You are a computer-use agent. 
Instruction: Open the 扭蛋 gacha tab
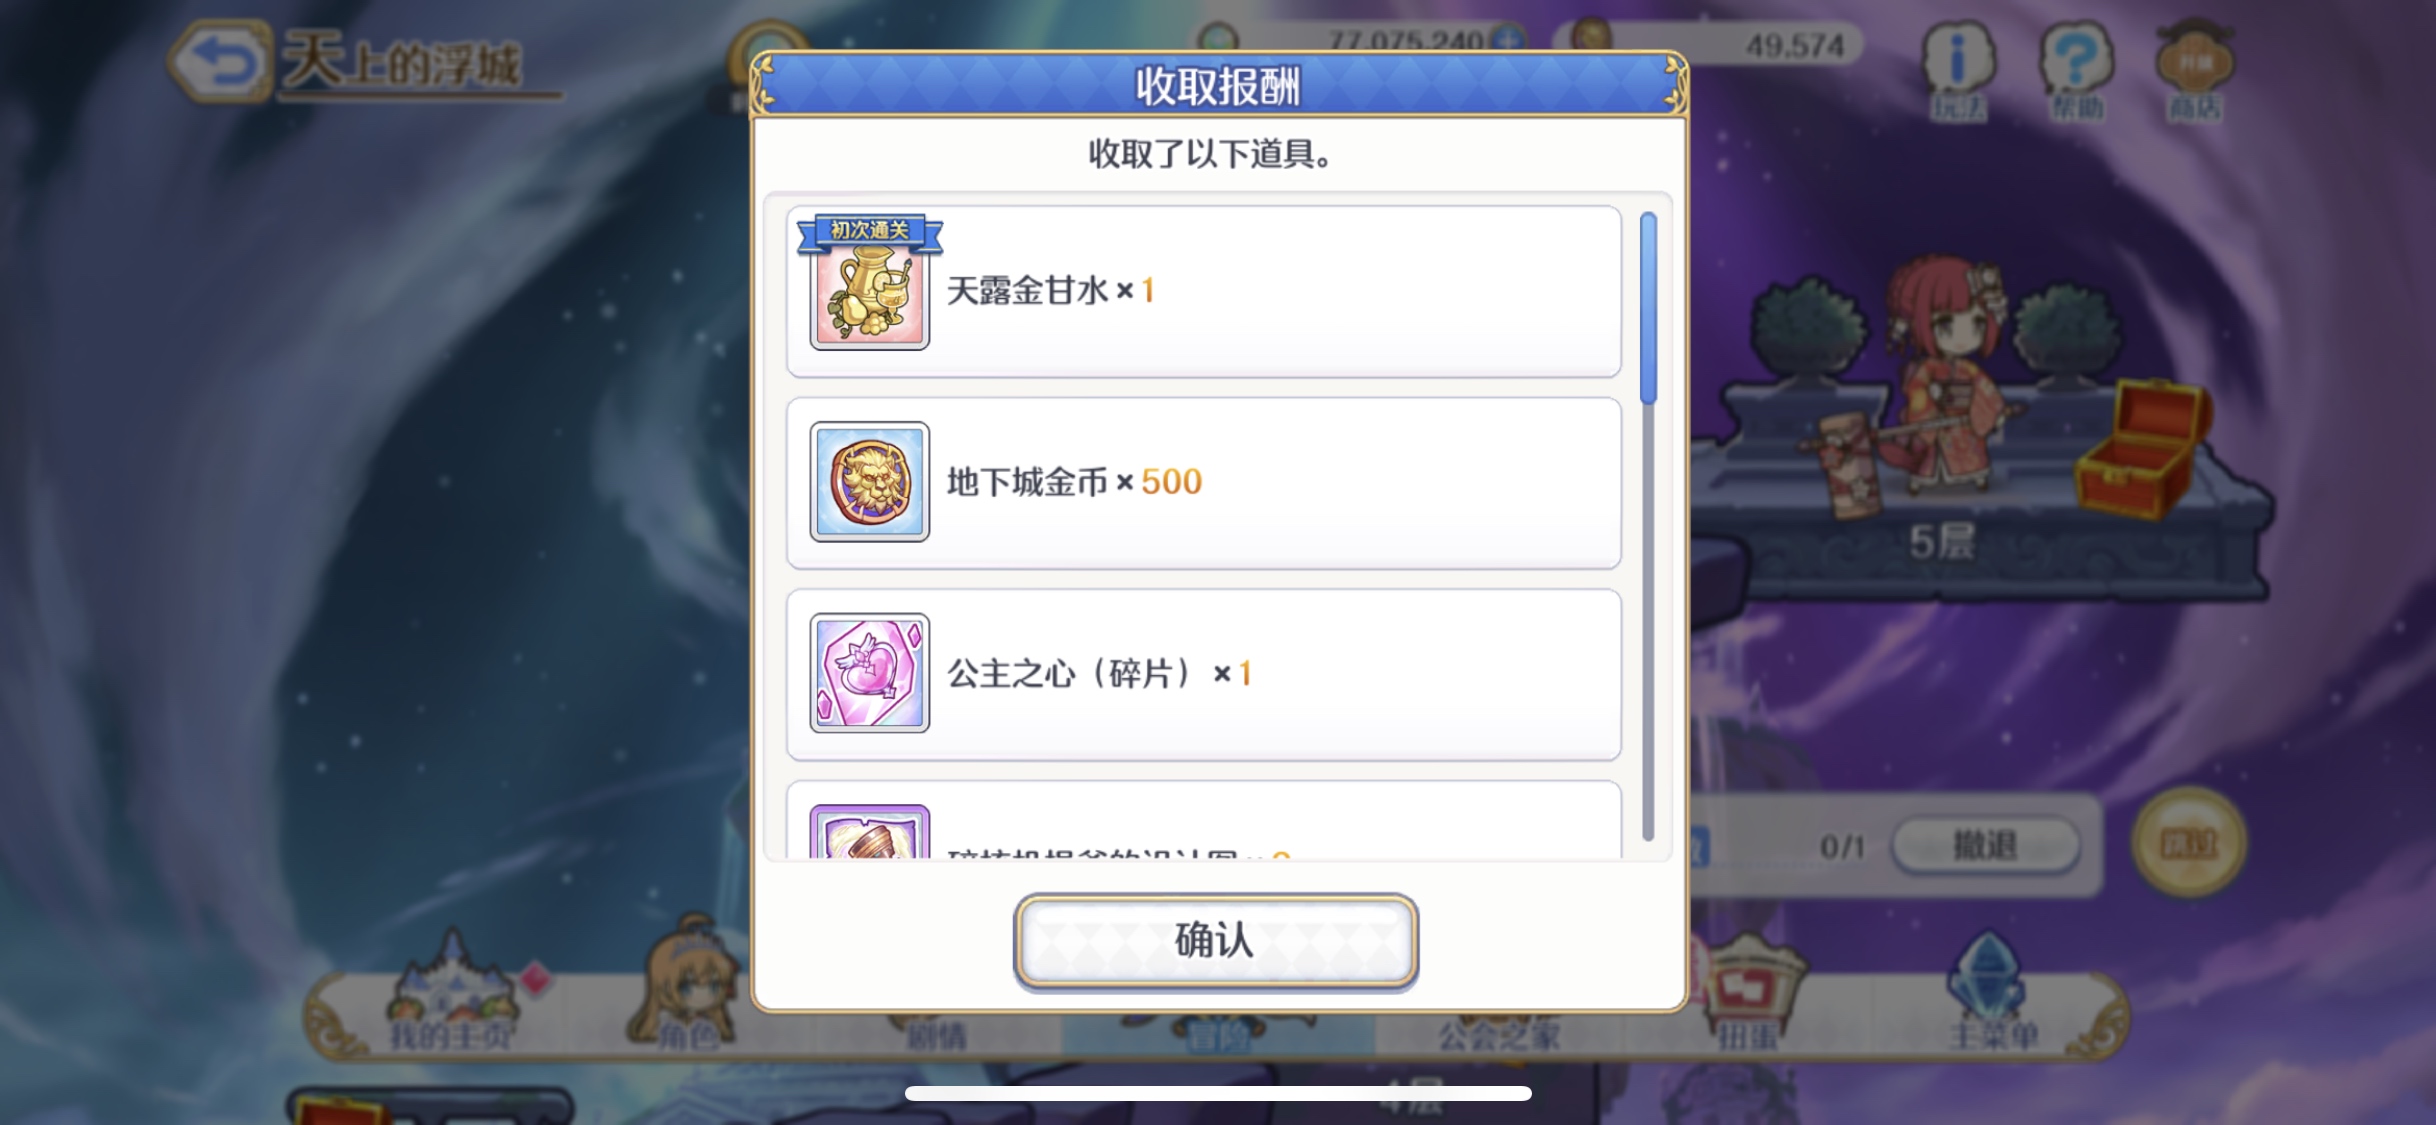1748,995
